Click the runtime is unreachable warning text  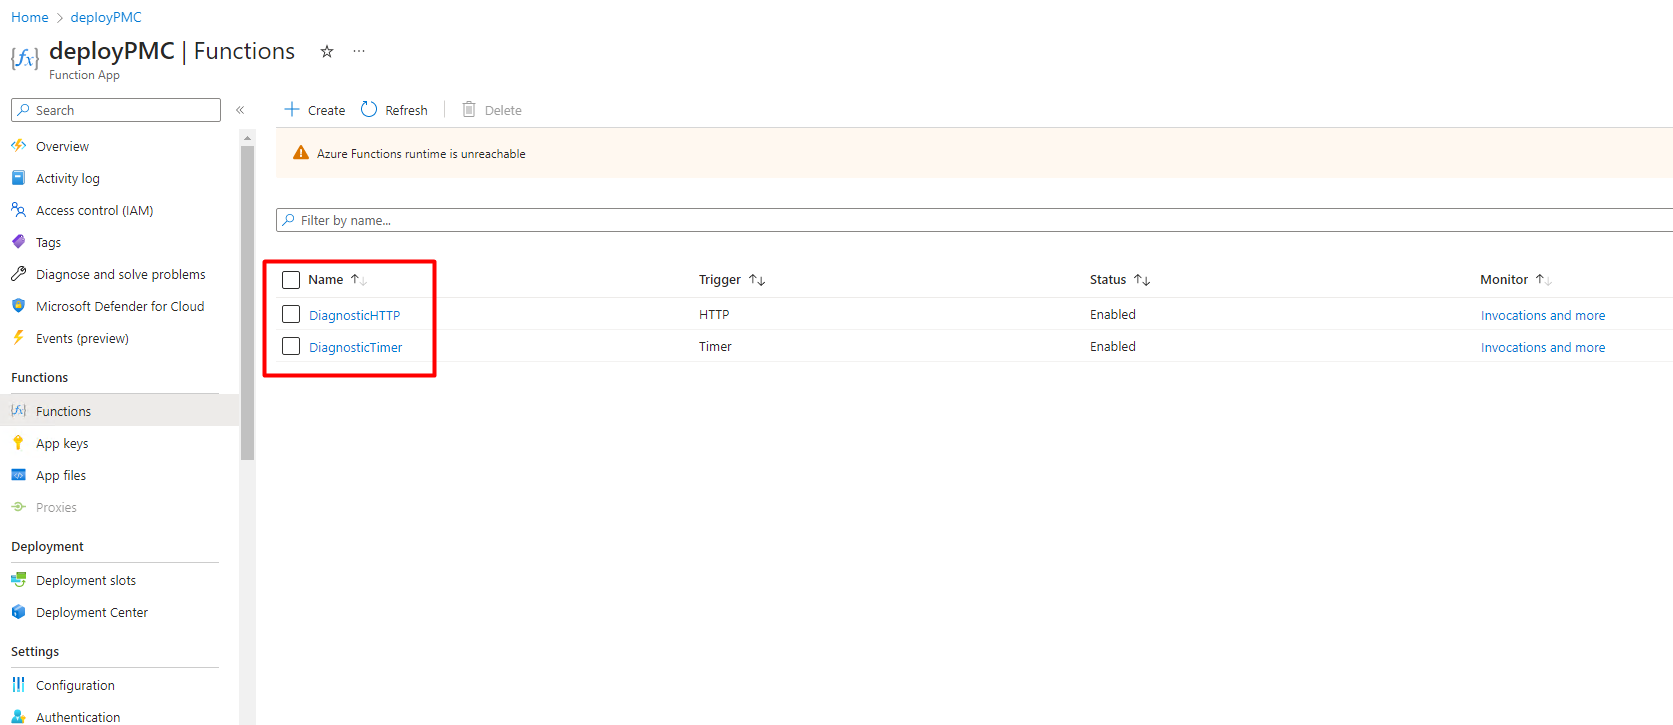pyautogui.click(x=421, y=154)
